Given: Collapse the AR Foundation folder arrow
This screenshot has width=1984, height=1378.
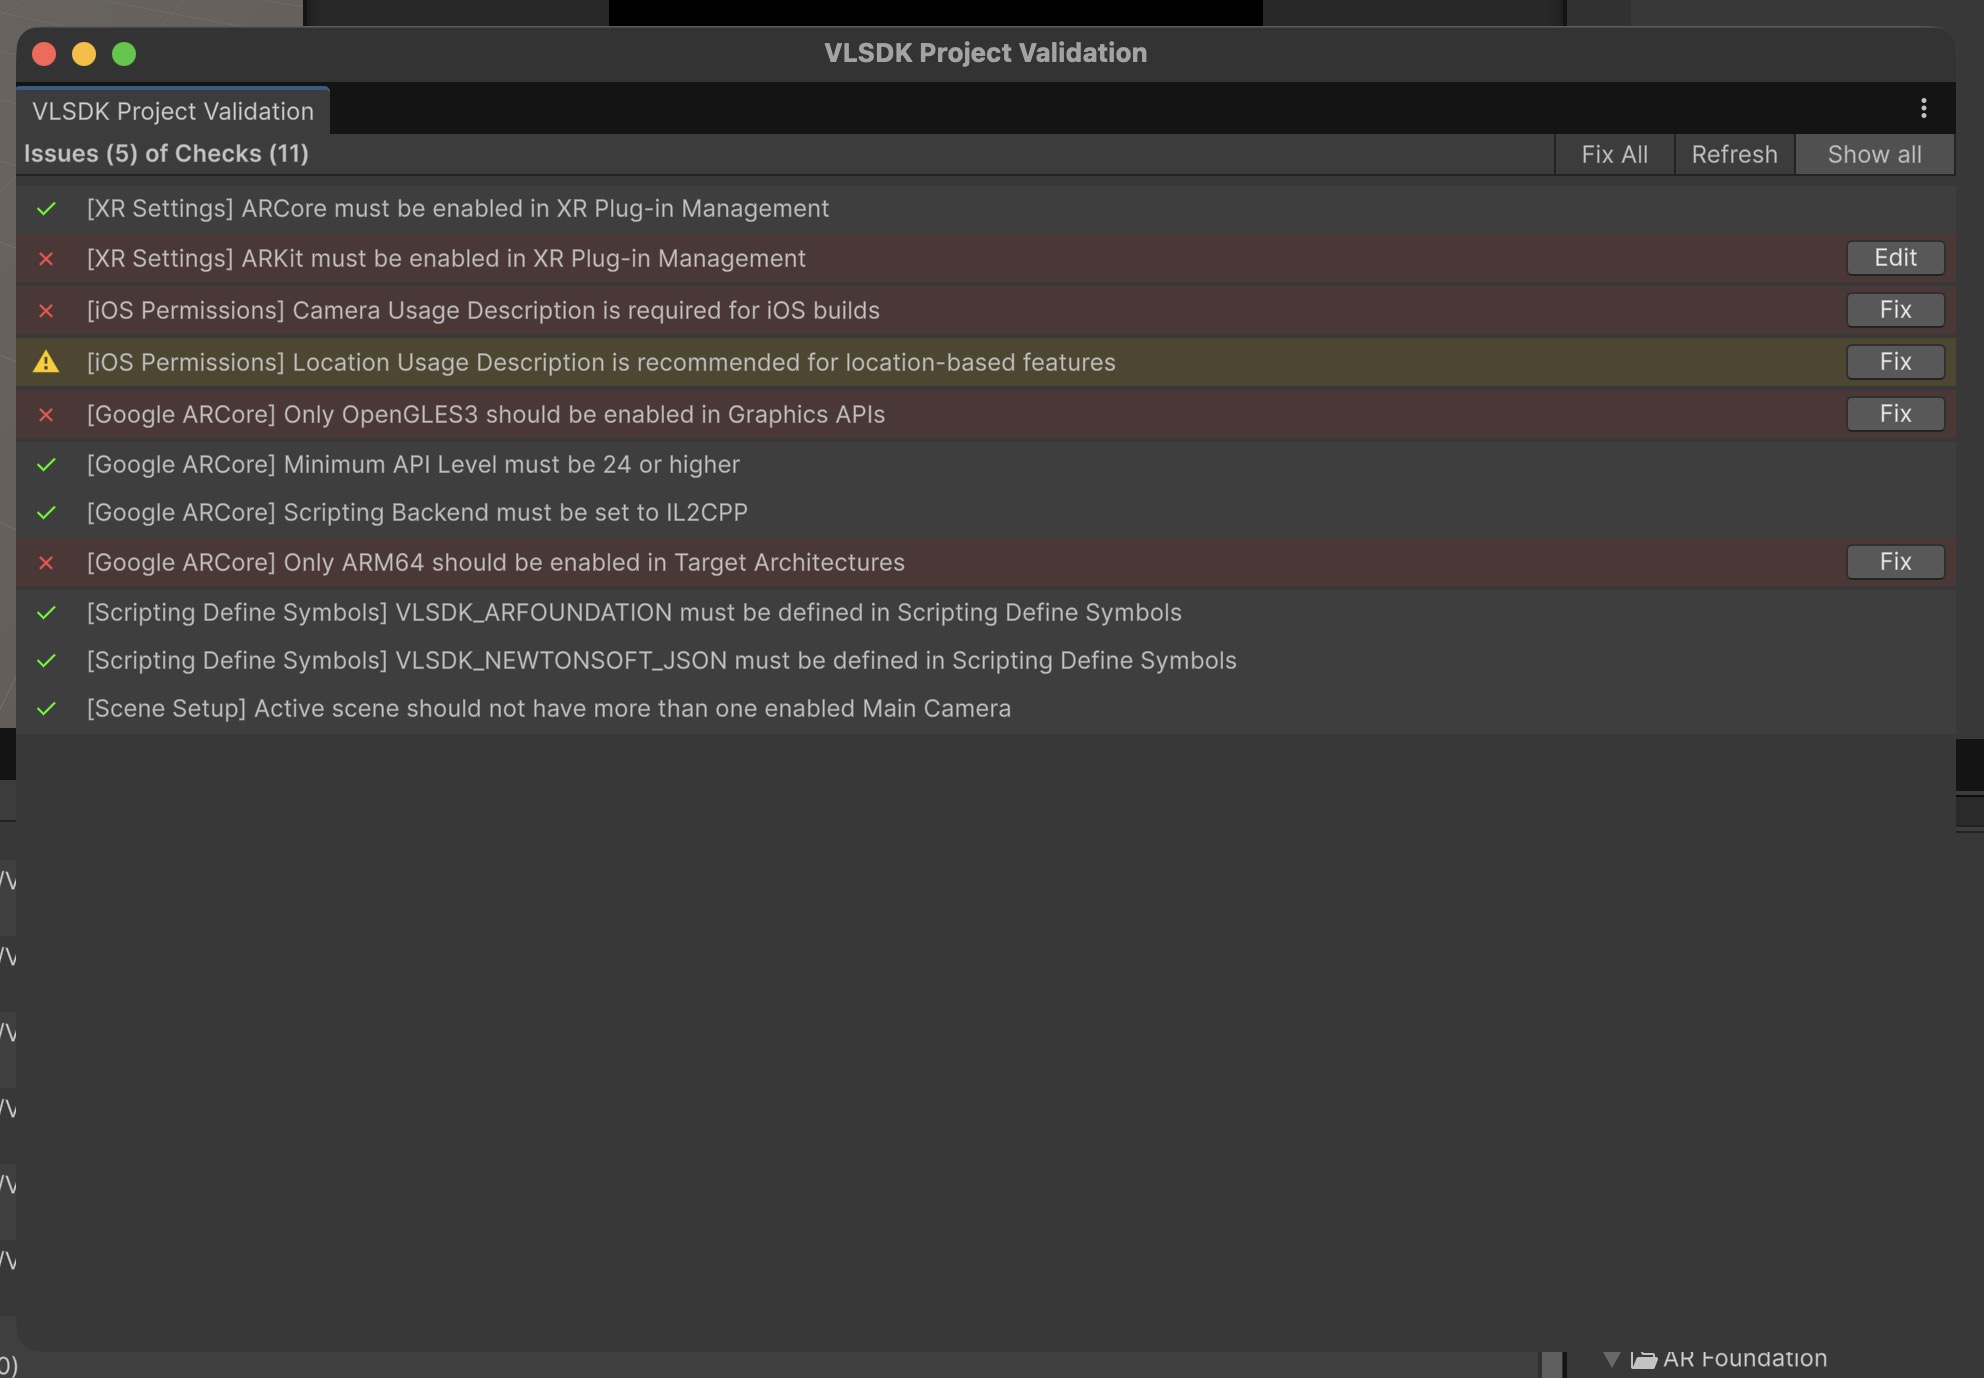Looking at the screenshot, I should coord(1611,1359).
